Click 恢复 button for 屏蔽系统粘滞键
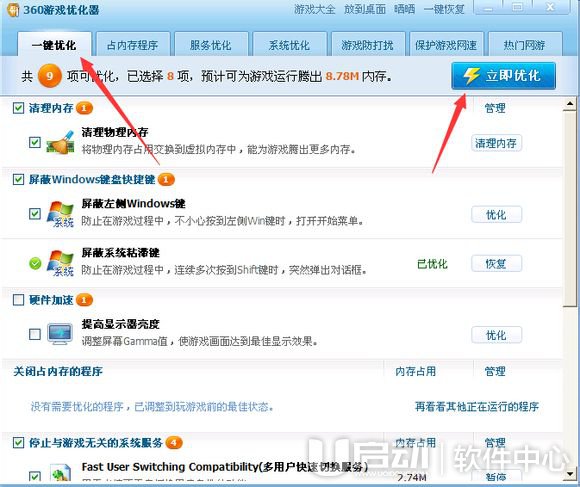 tap(496, 264)
